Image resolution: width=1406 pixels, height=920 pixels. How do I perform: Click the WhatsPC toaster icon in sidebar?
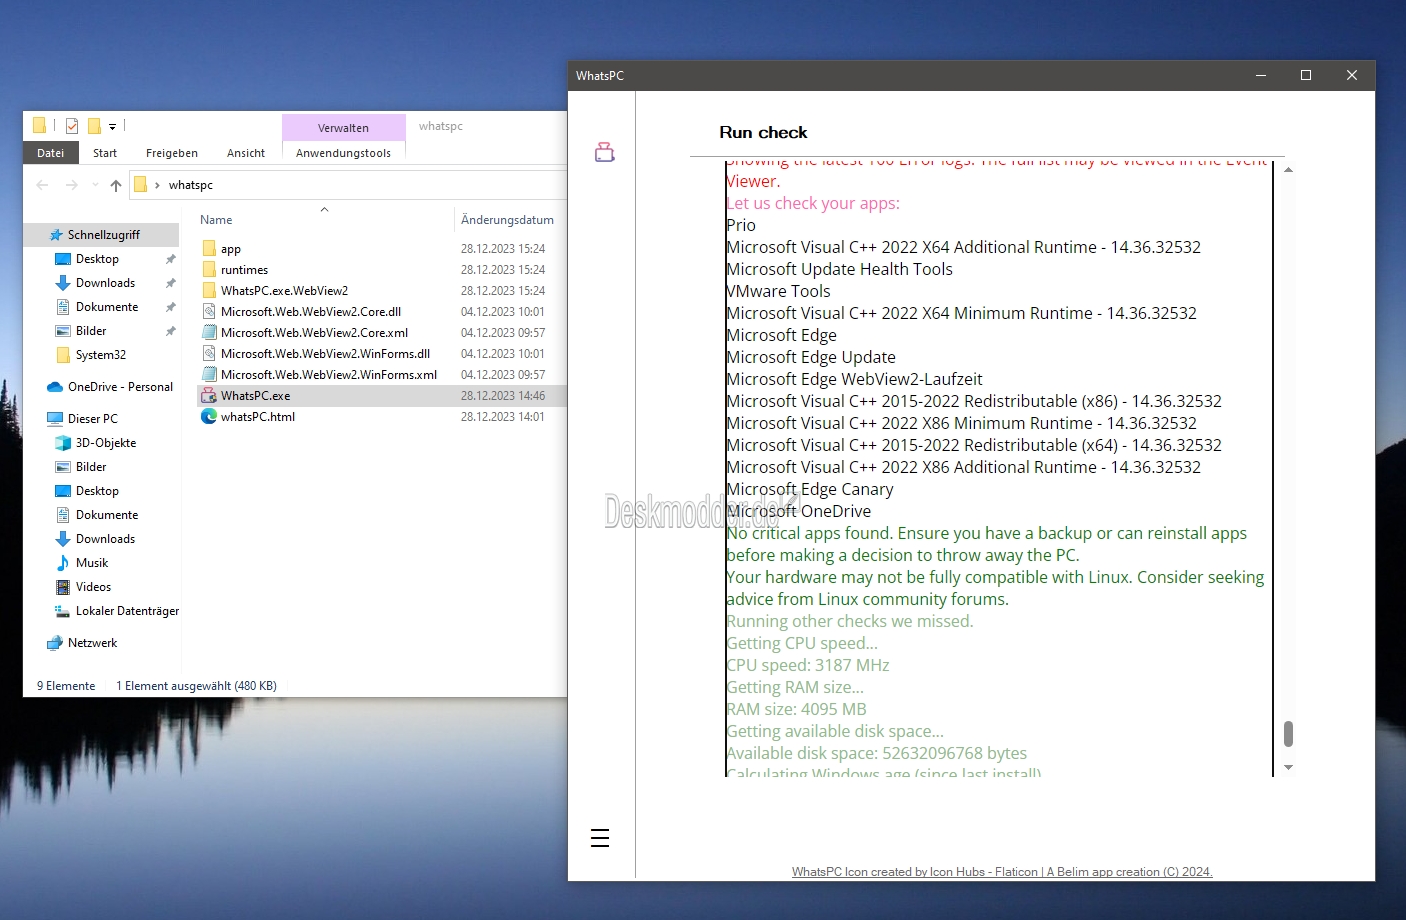pos(604,152)
